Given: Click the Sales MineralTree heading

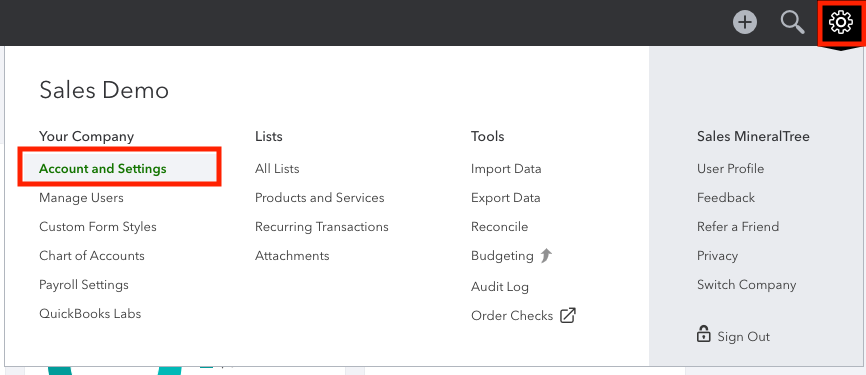Looking at the screenshot, I should [753, 136].
